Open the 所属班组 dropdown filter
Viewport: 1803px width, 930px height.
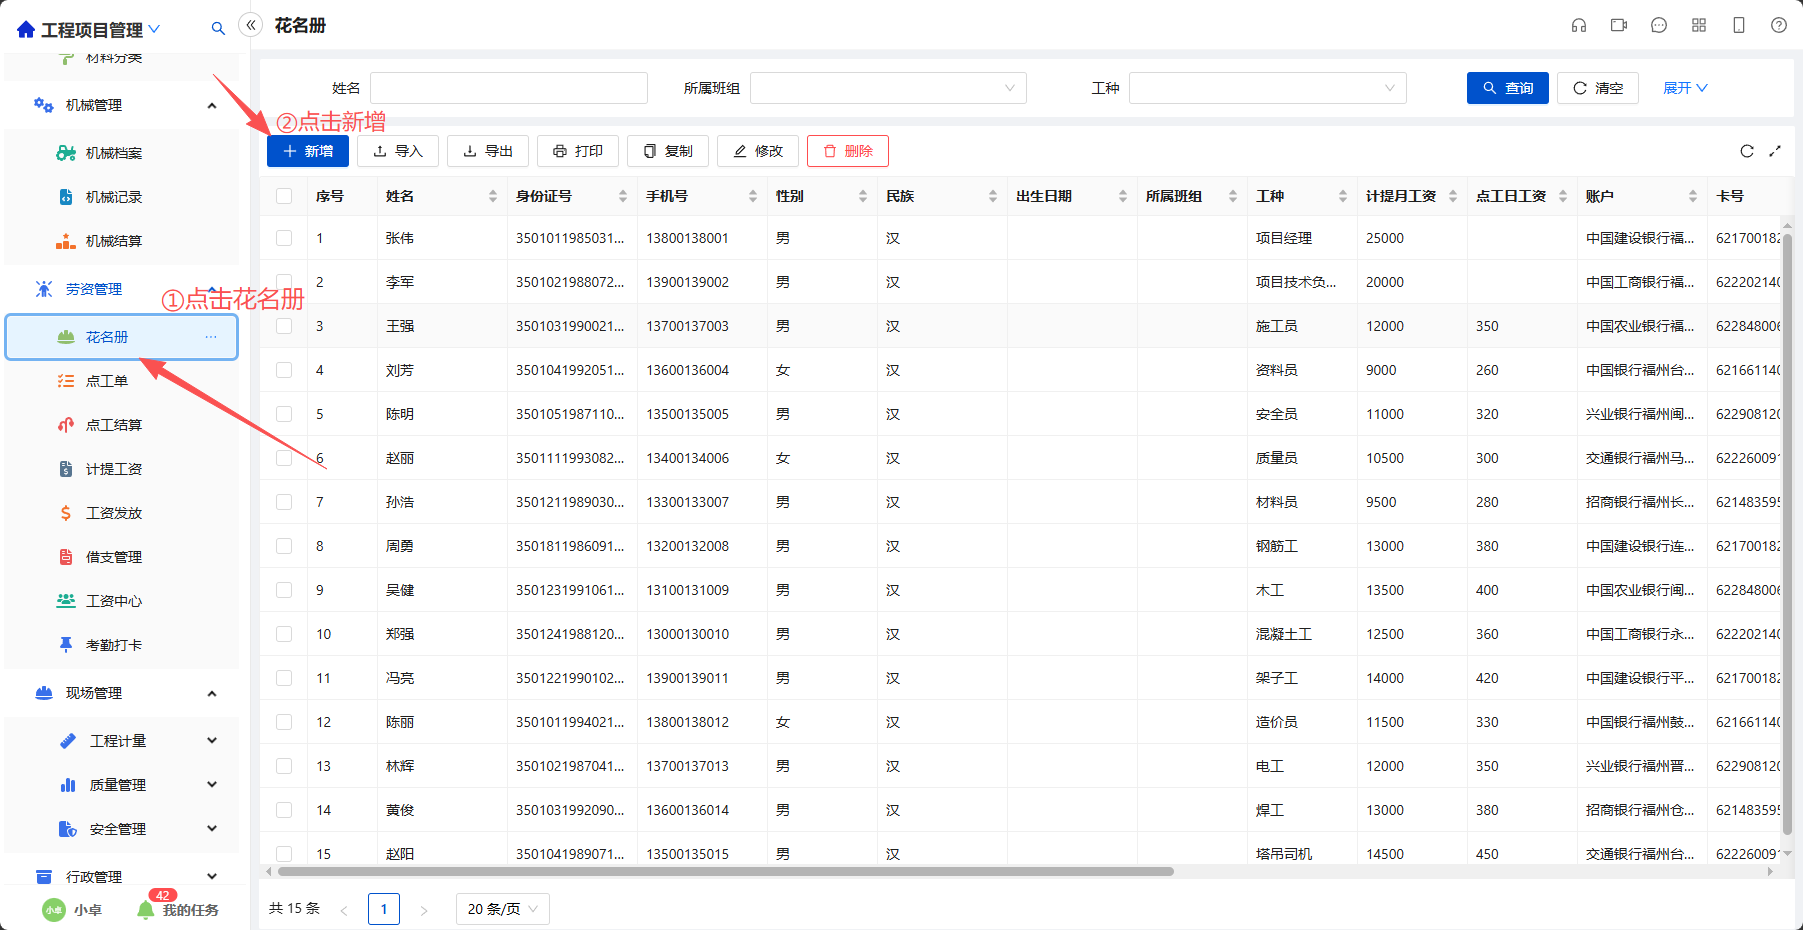pyautogui.click(x=888, y=88)
